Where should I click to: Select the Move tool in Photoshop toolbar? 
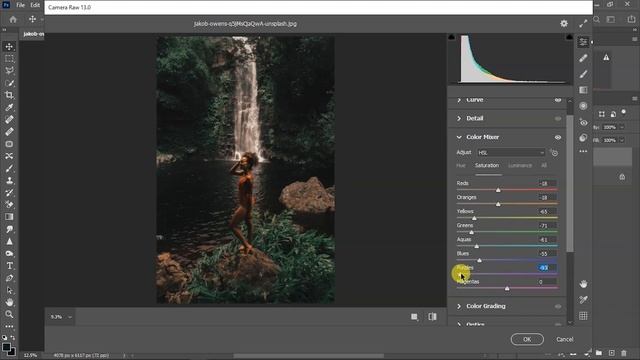(9, 47)
